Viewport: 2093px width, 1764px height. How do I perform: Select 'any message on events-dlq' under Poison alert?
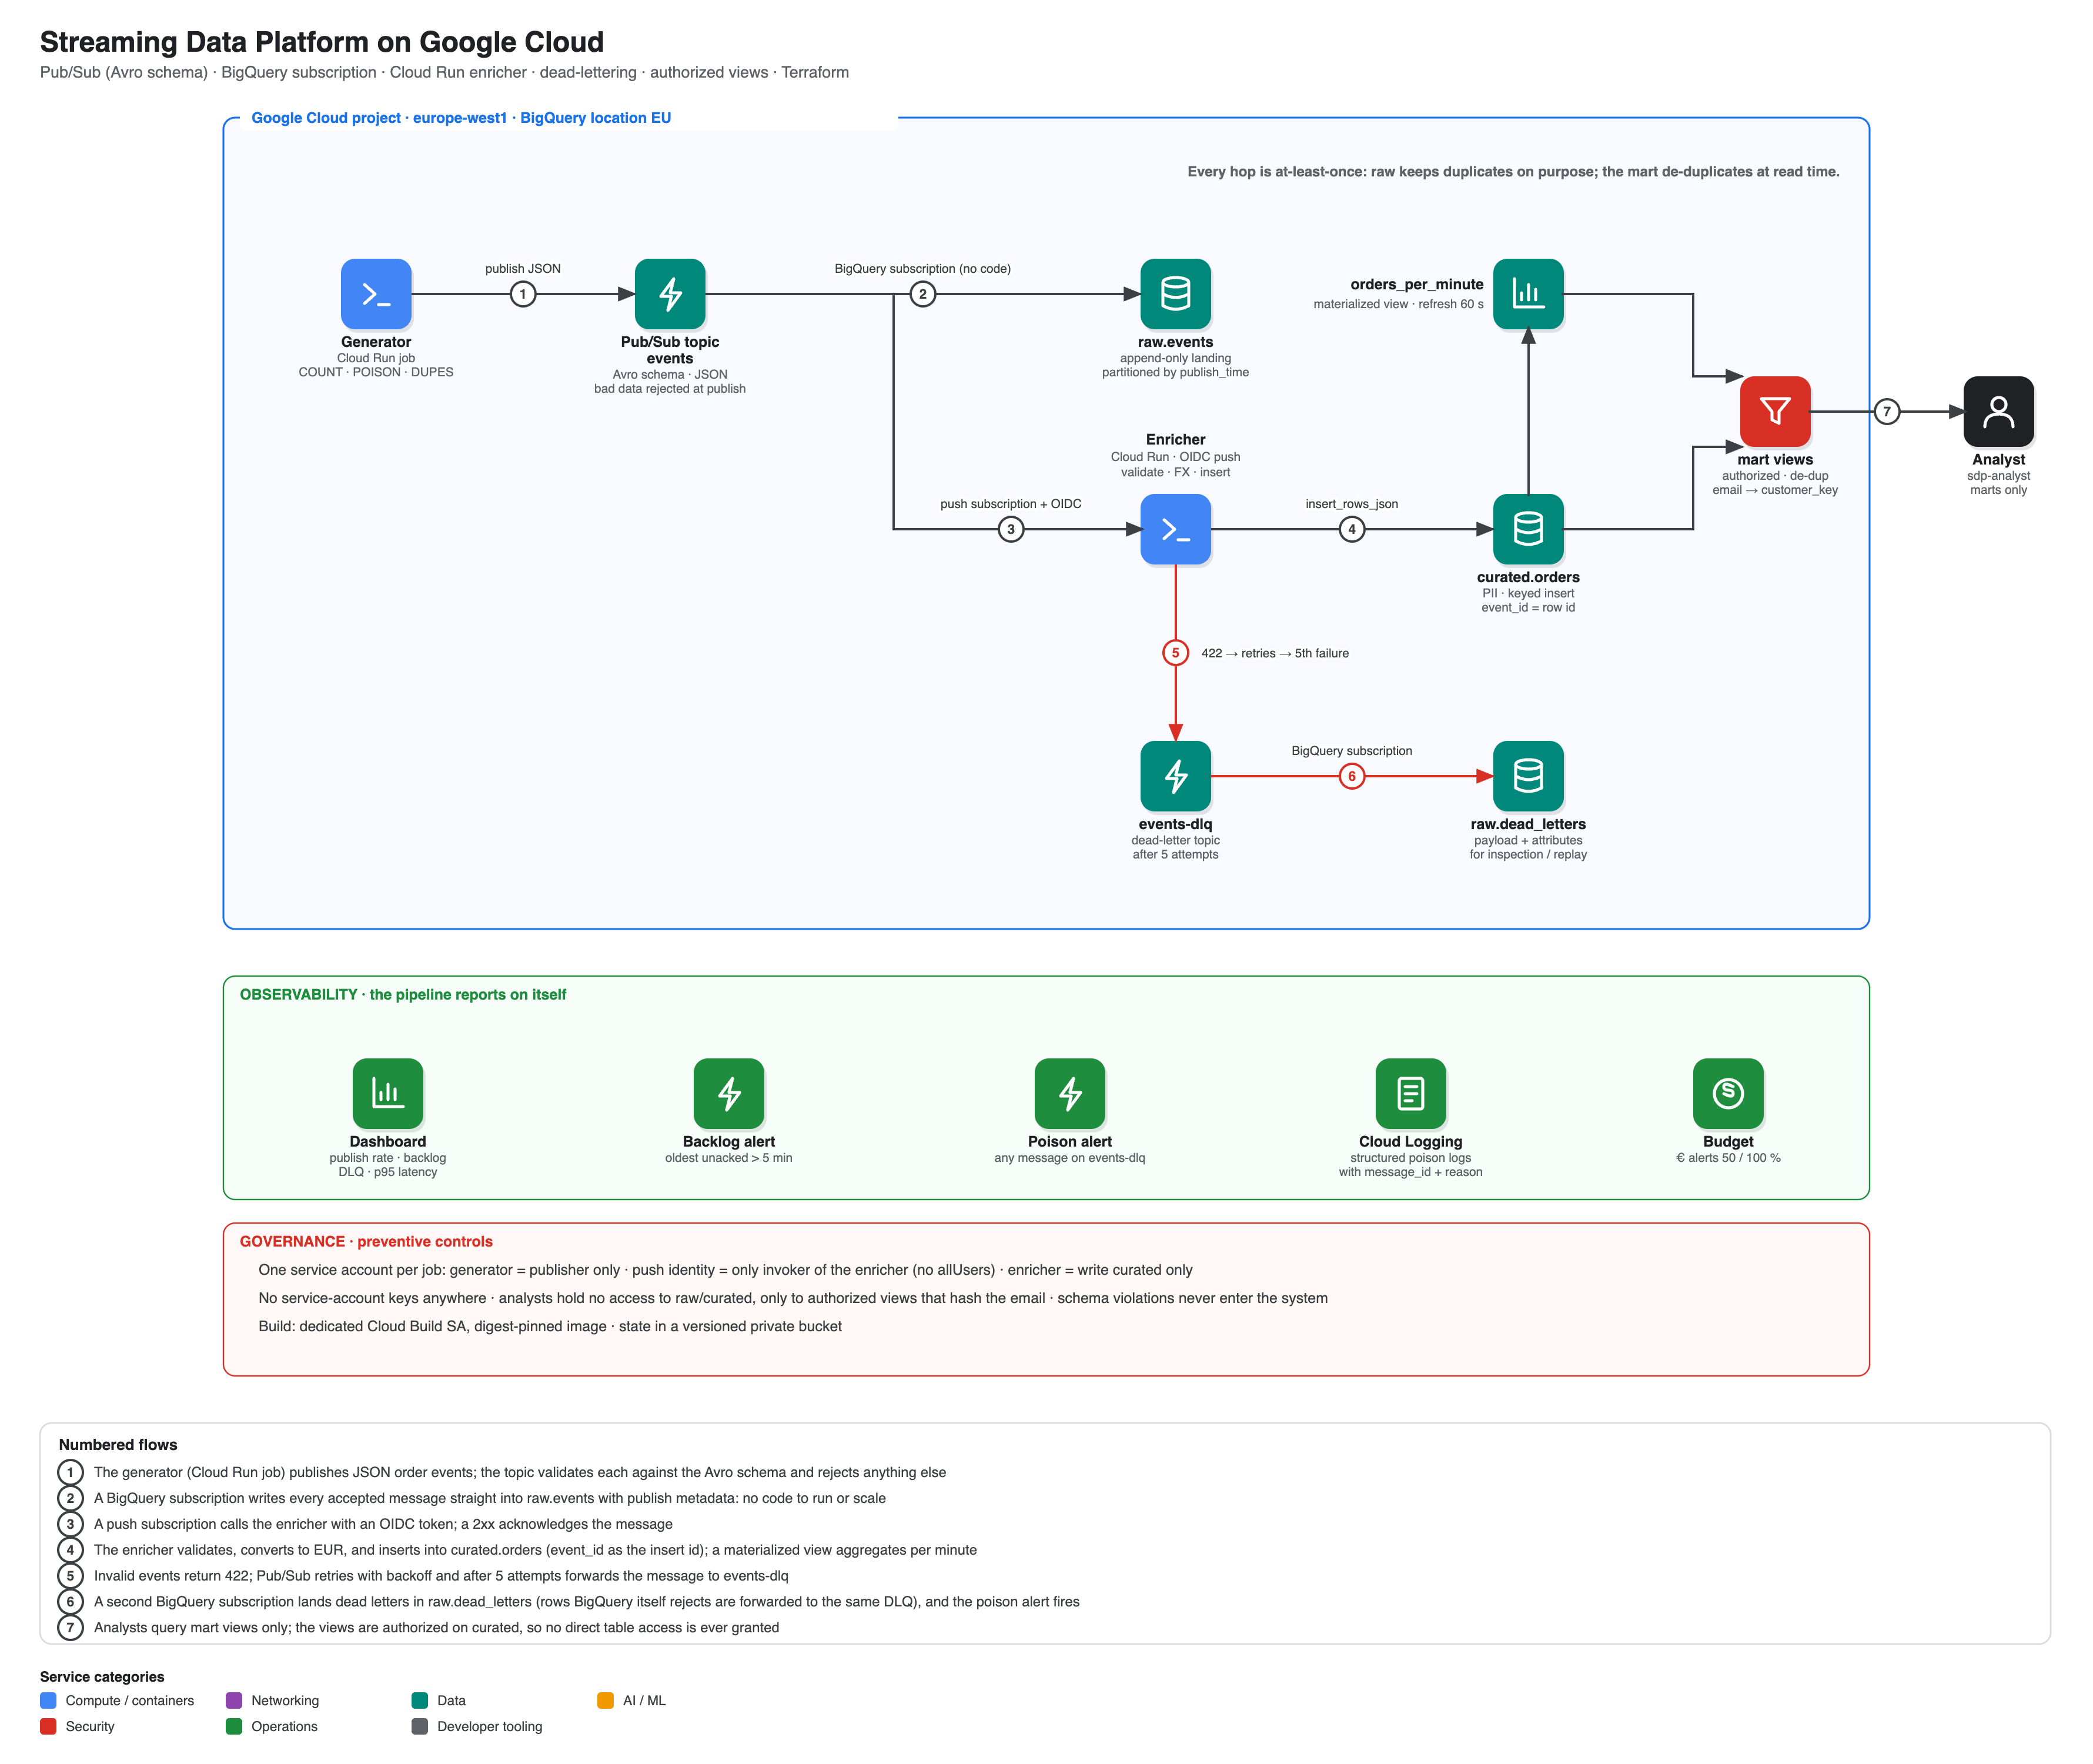coord(1070,1158)
